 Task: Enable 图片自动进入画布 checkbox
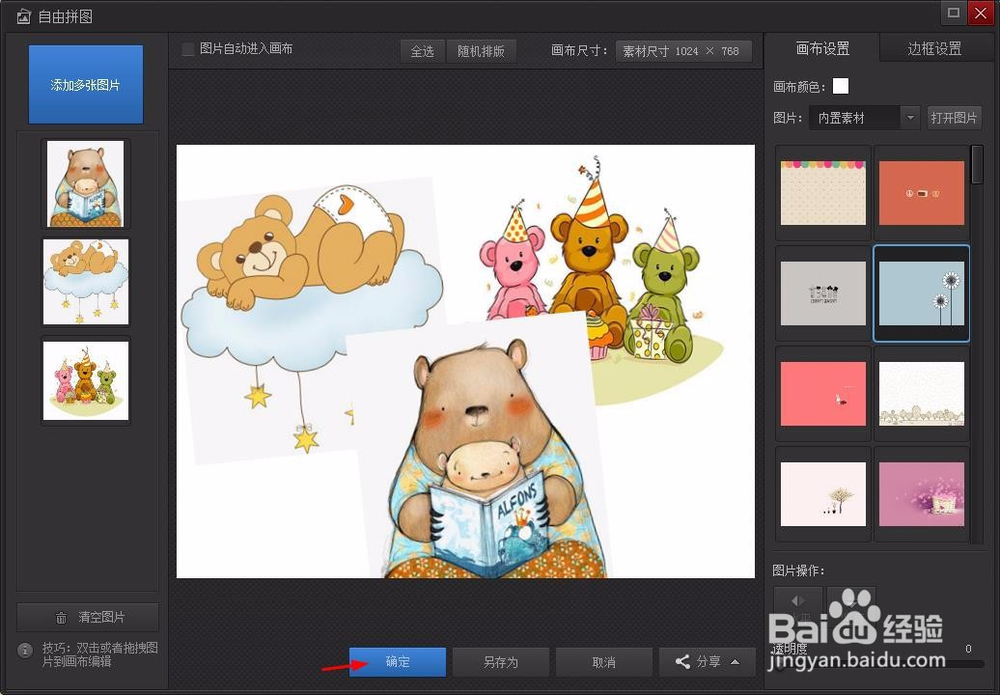pyautogui.click(x=188, y=49)
